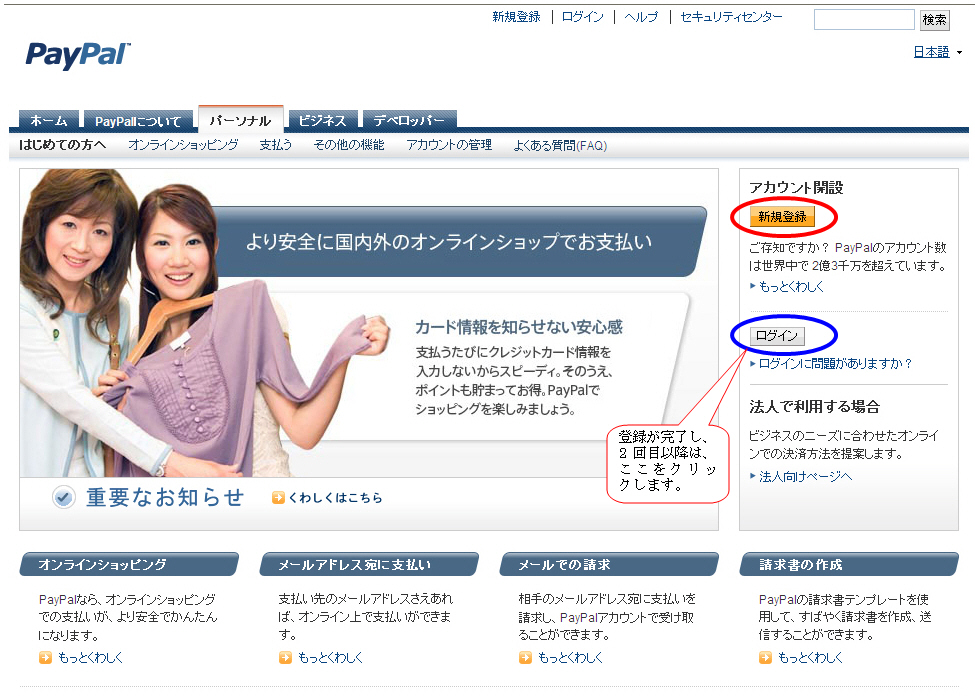Open the セキュリティセンター link
Screen dimensions: 975x697
[731, 17]
